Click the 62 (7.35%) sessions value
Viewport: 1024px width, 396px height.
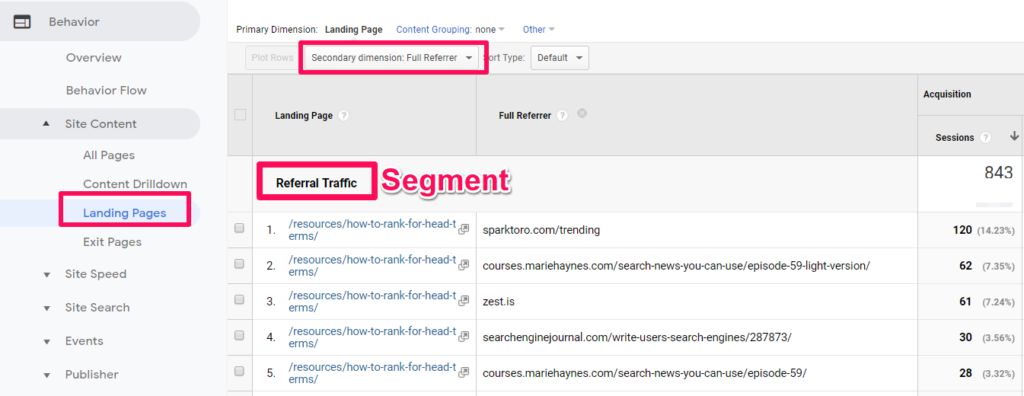988,266
